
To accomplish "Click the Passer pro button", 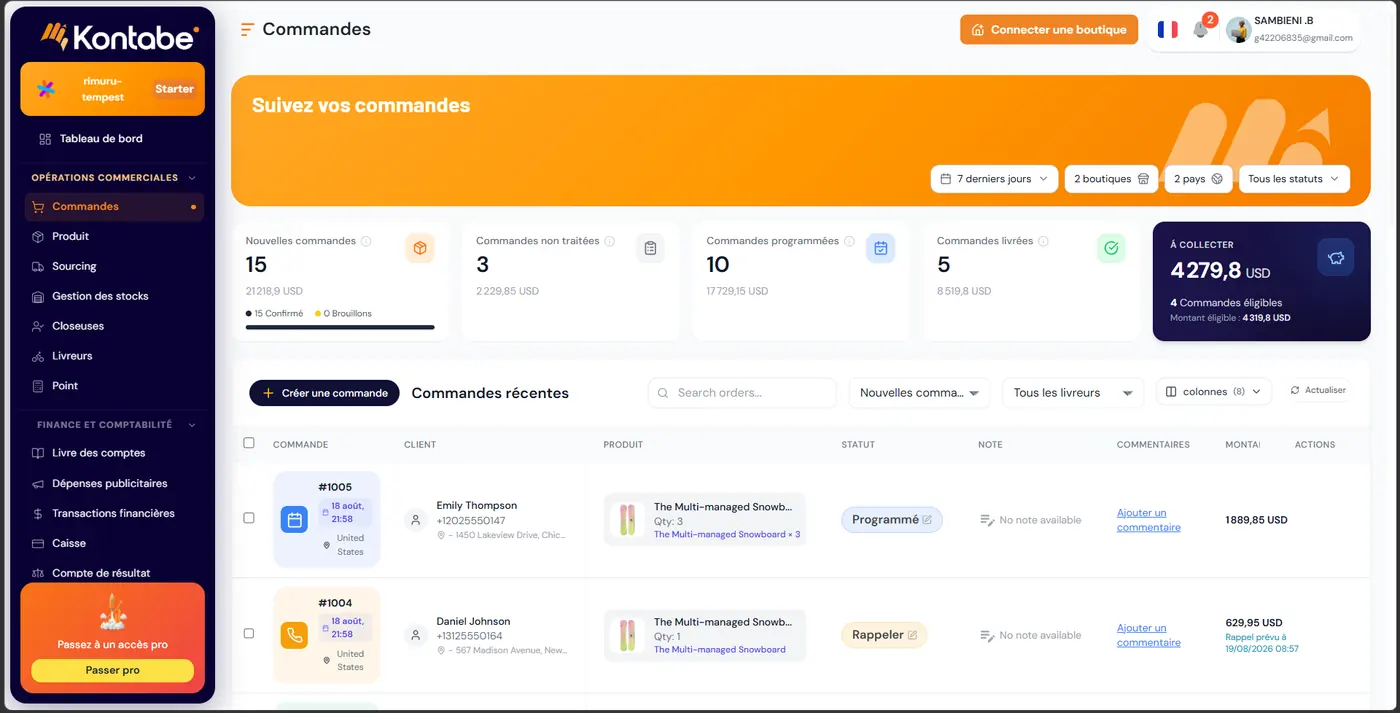I will point(112,670).
